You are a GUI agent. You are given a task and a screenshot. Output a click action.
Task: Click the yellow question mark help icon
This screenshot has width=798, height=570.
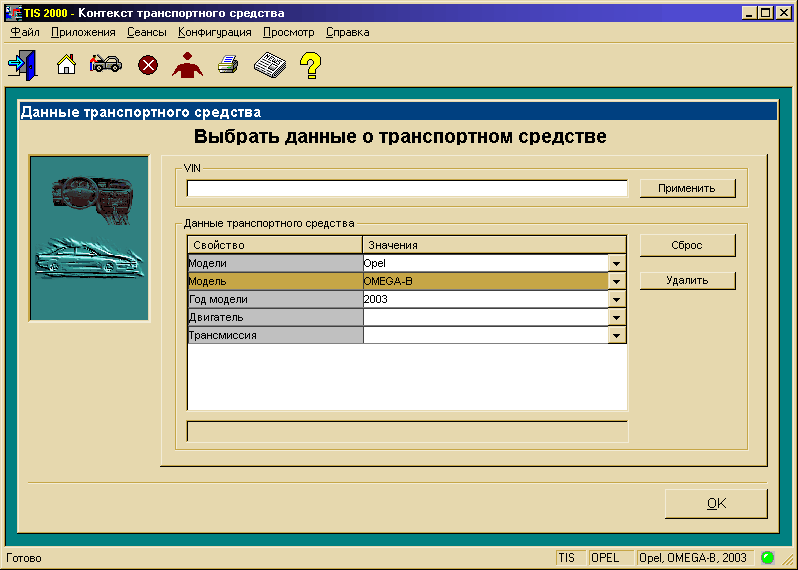click(310, 65)
